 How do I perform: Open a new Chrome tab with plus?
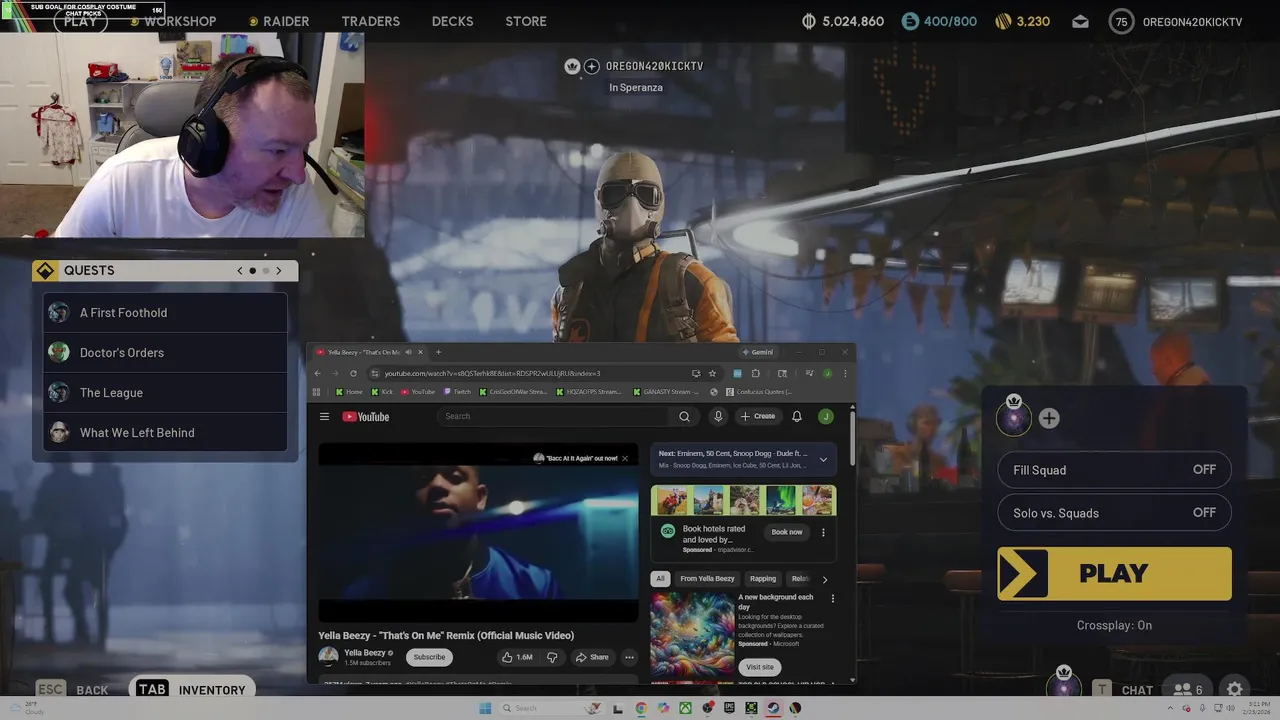coord(438,352)
